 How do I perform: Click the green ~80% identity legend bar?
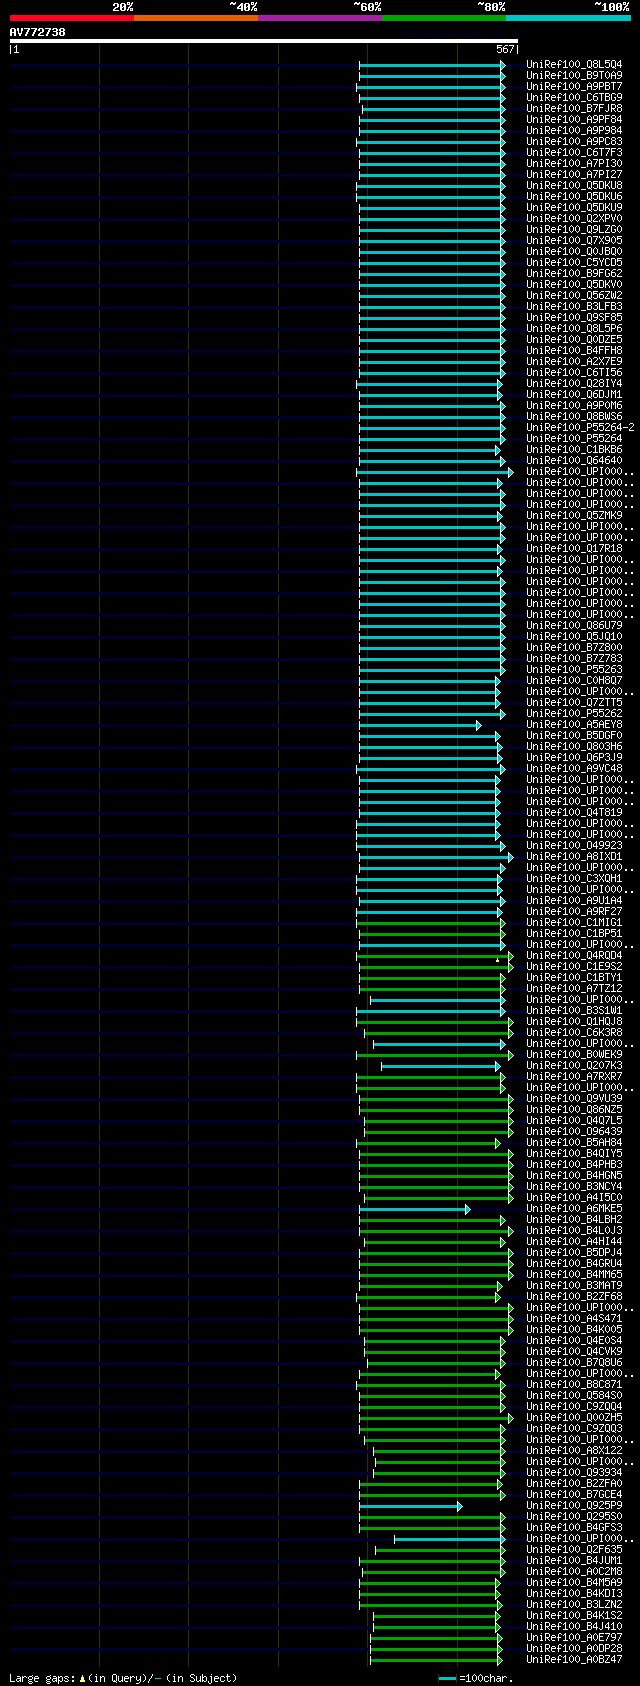(x=444, y=18)
